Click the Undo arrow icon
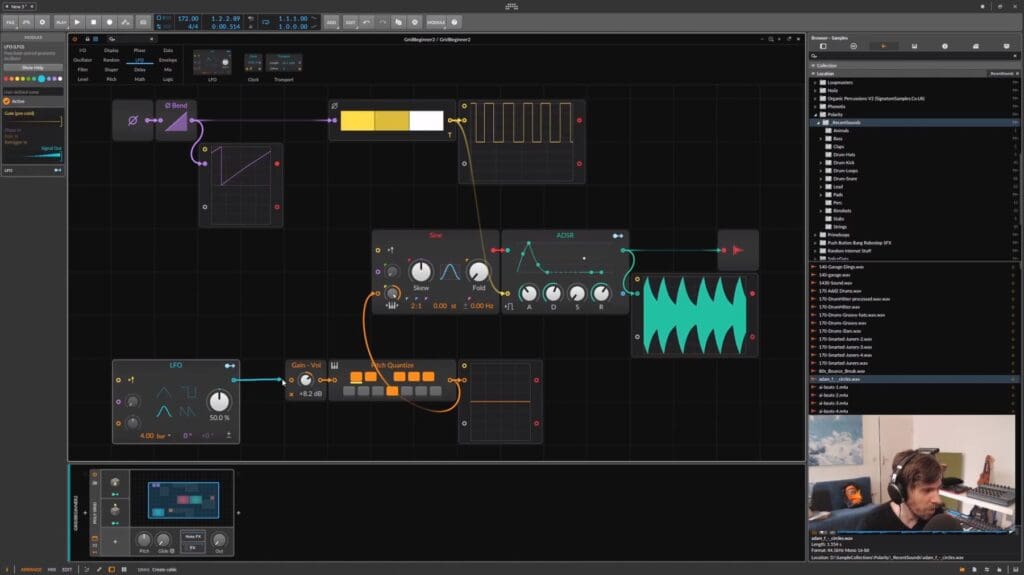This screenshot has width=1024, height=575. (366, 22)
